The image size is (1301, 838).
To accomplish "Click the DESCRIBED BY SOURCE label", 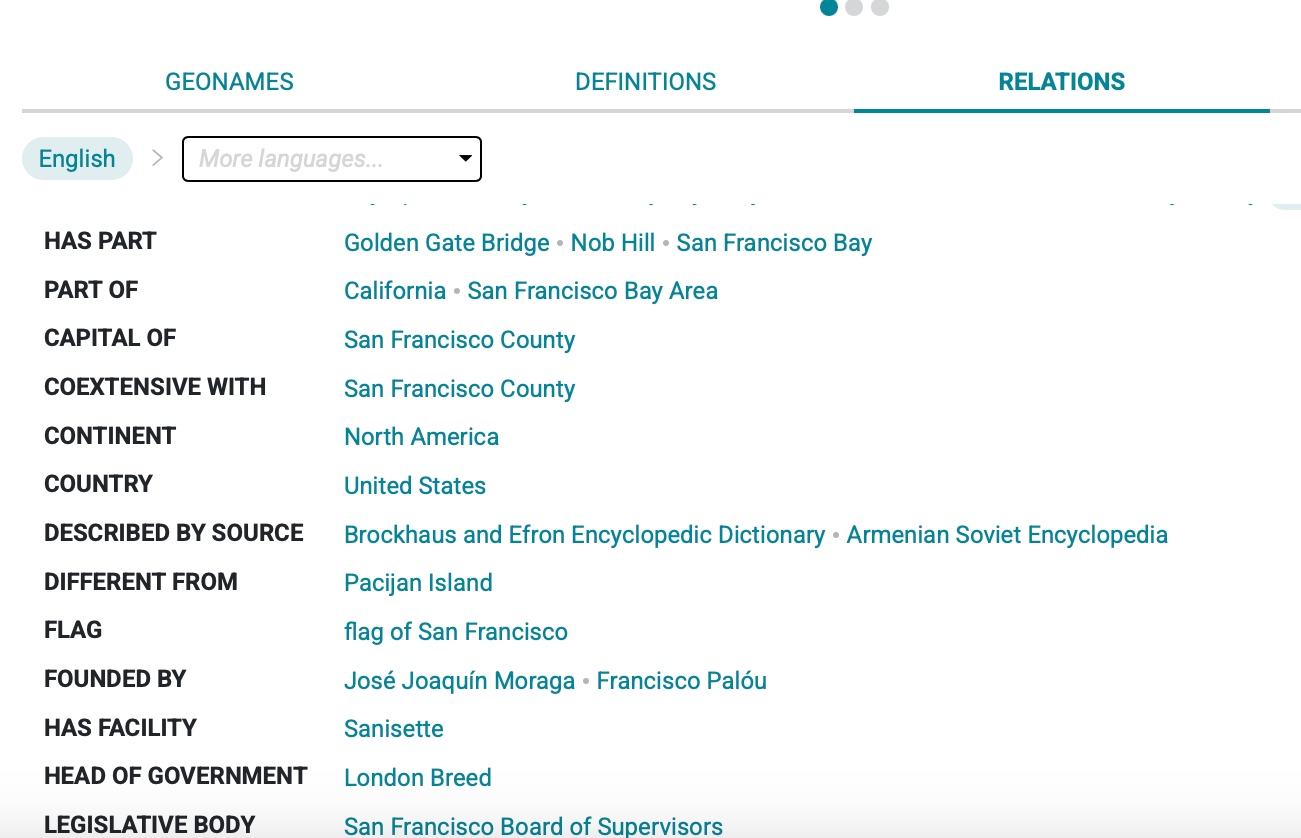I will click(x=174, y=533).
